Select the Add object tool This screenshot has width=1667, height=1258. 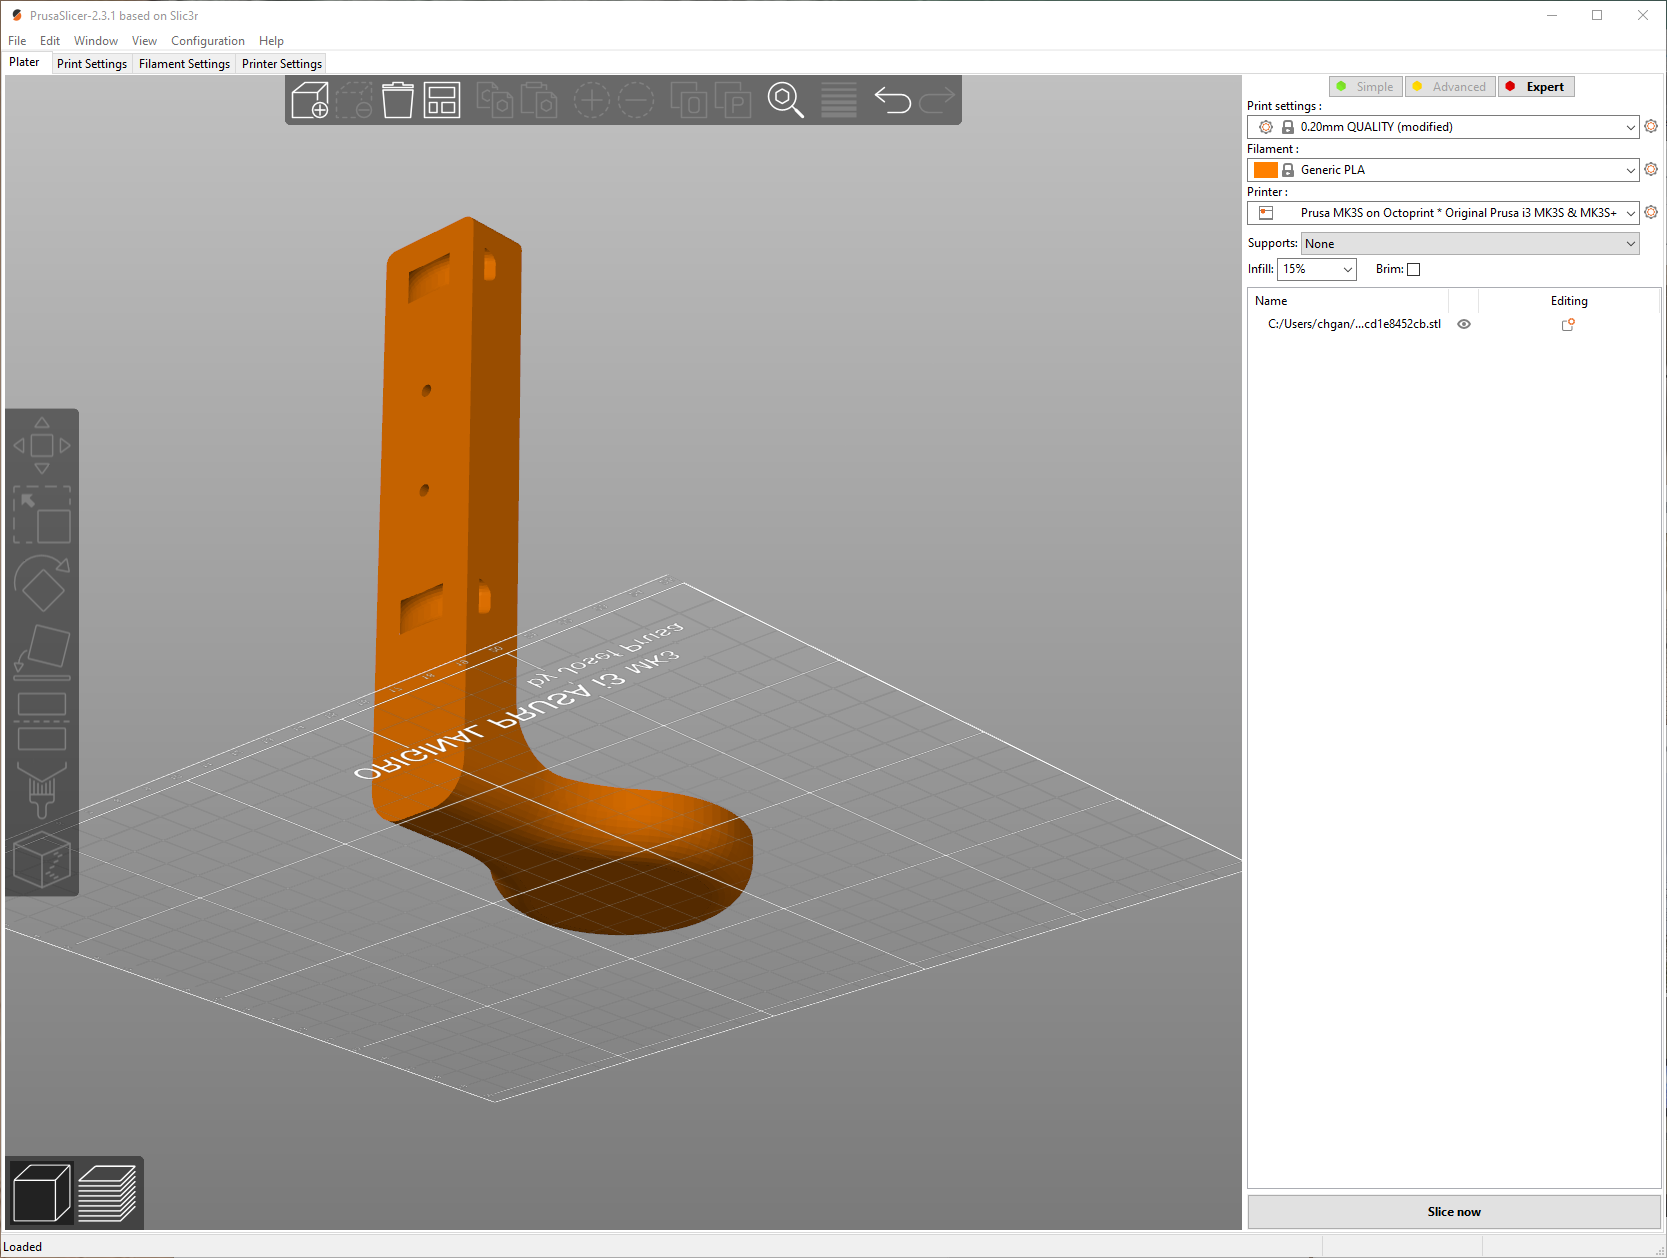(310, 100)
